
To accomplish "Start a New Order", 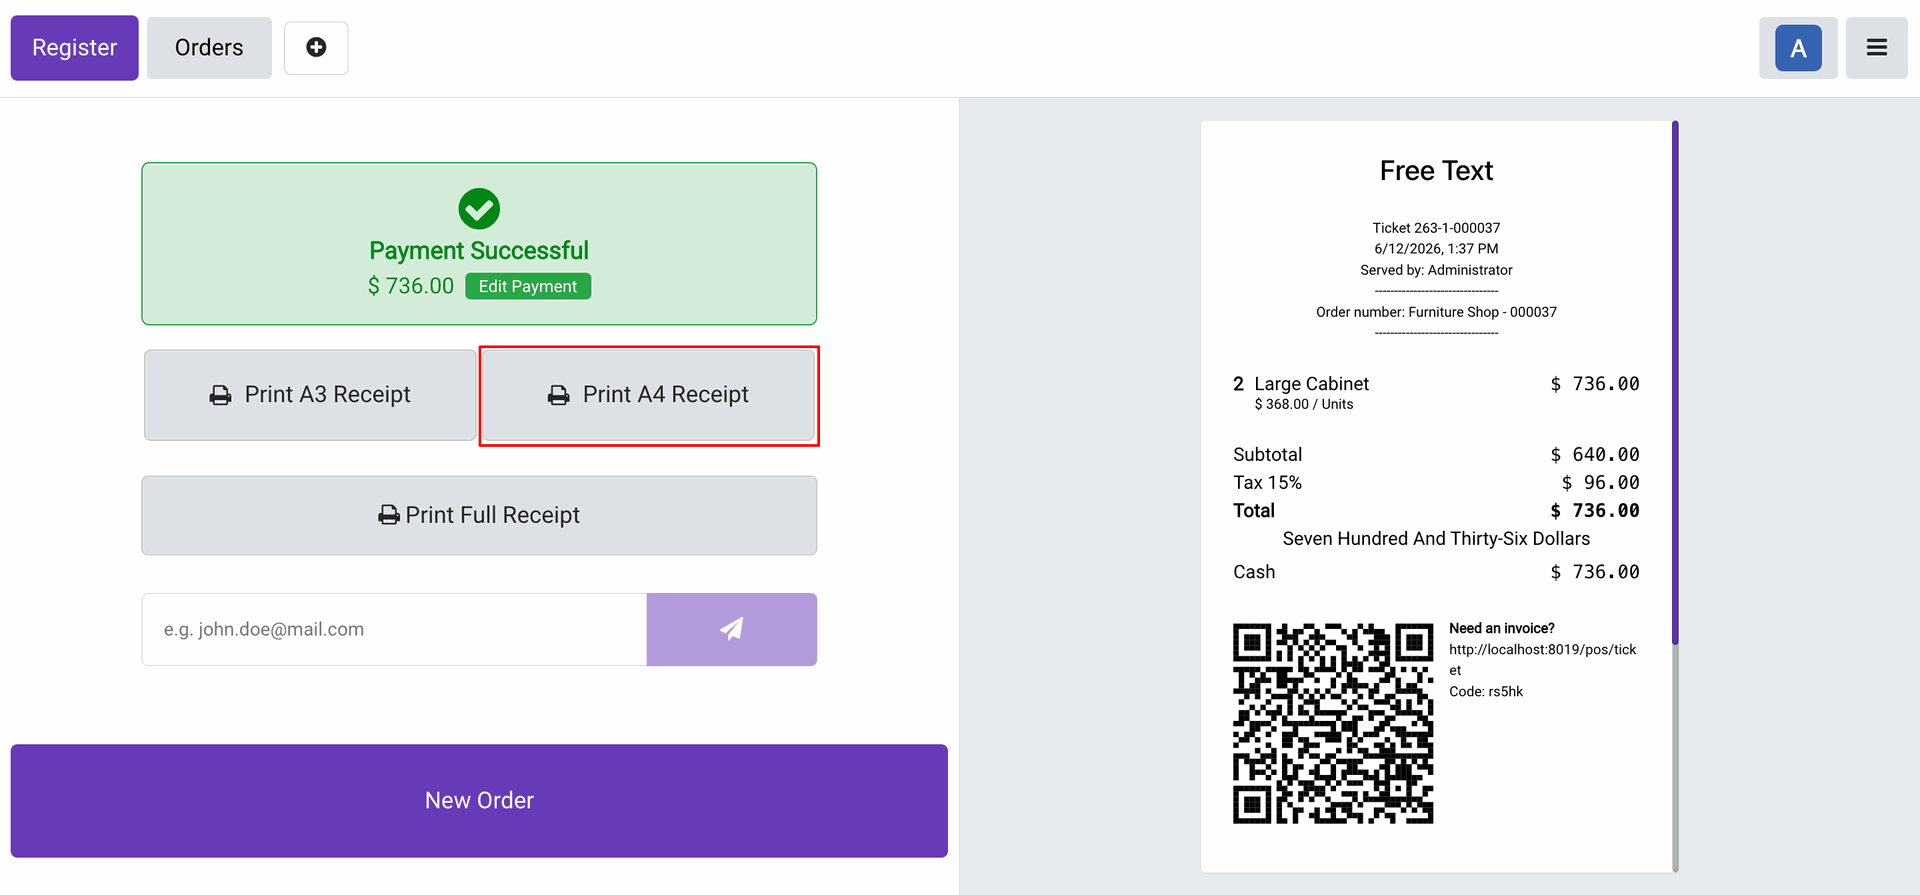I will [479, 801].
